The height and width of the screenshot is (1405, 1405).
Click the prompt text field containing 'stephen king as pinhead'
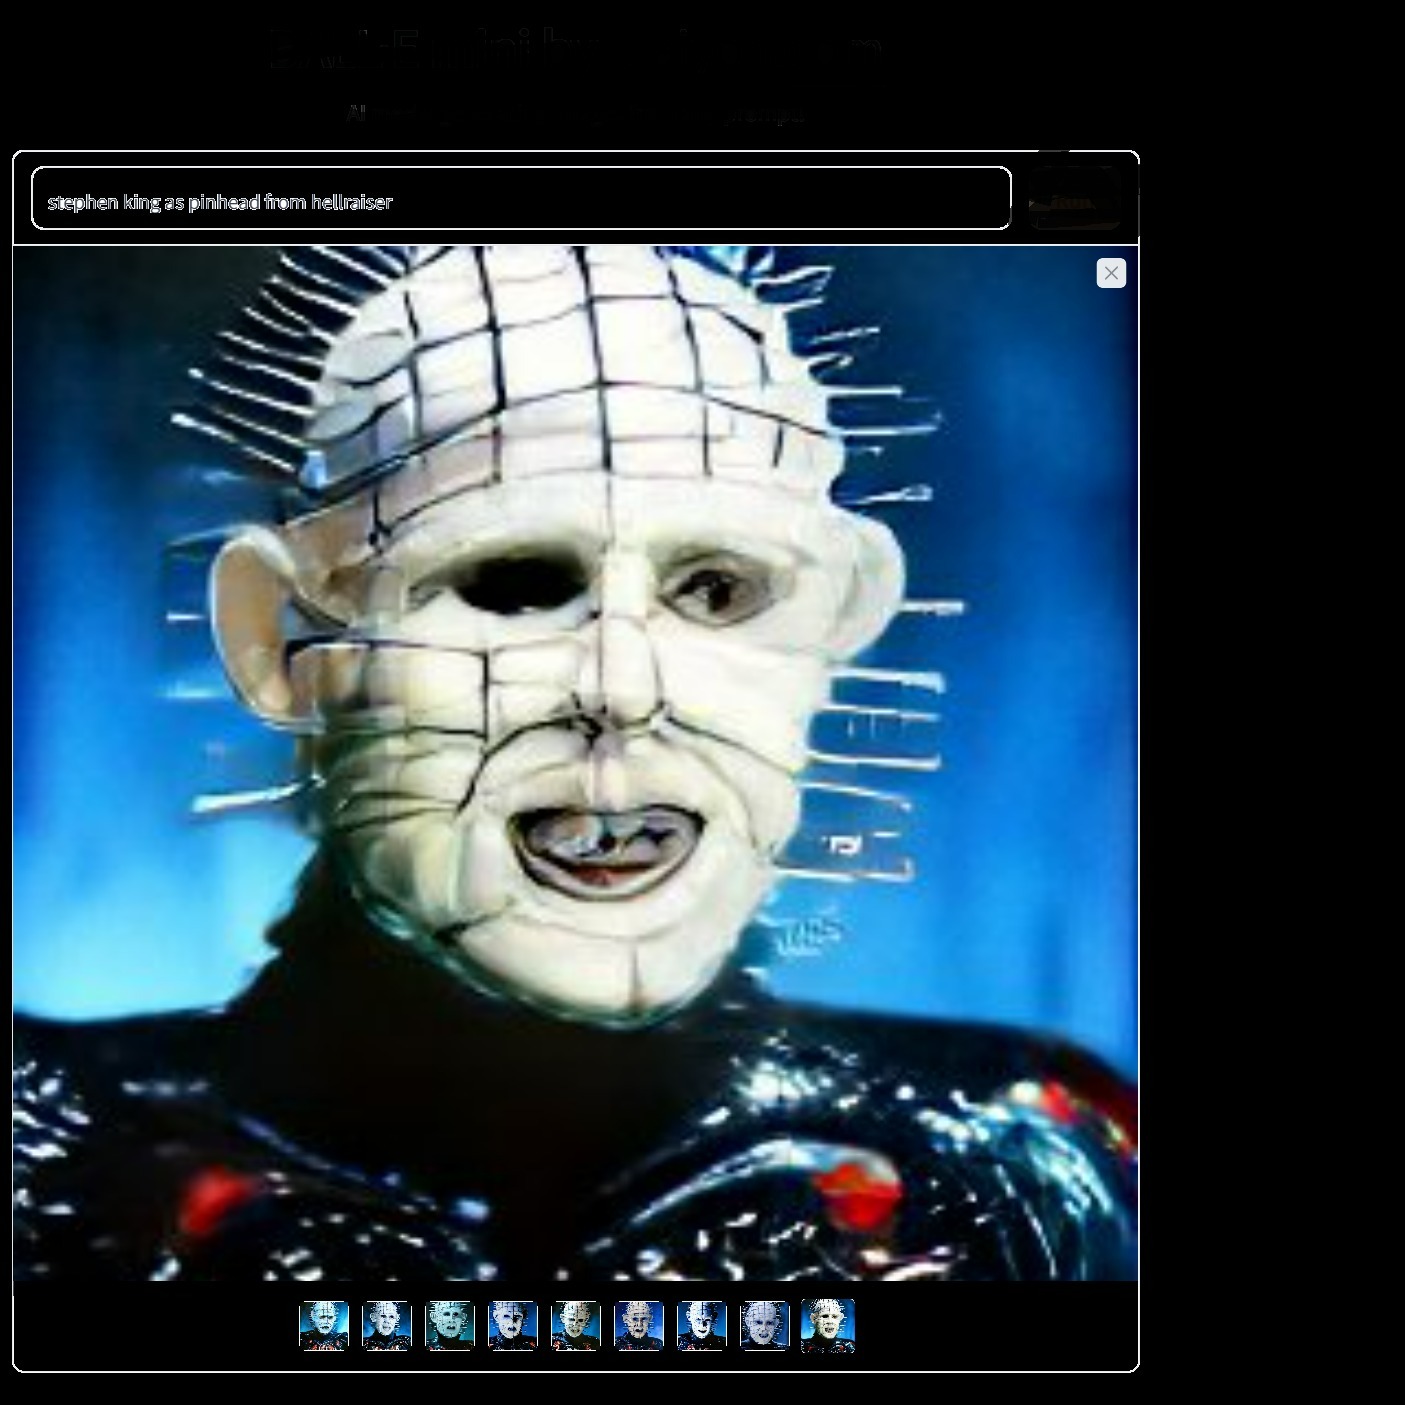(x=521, y=199)
